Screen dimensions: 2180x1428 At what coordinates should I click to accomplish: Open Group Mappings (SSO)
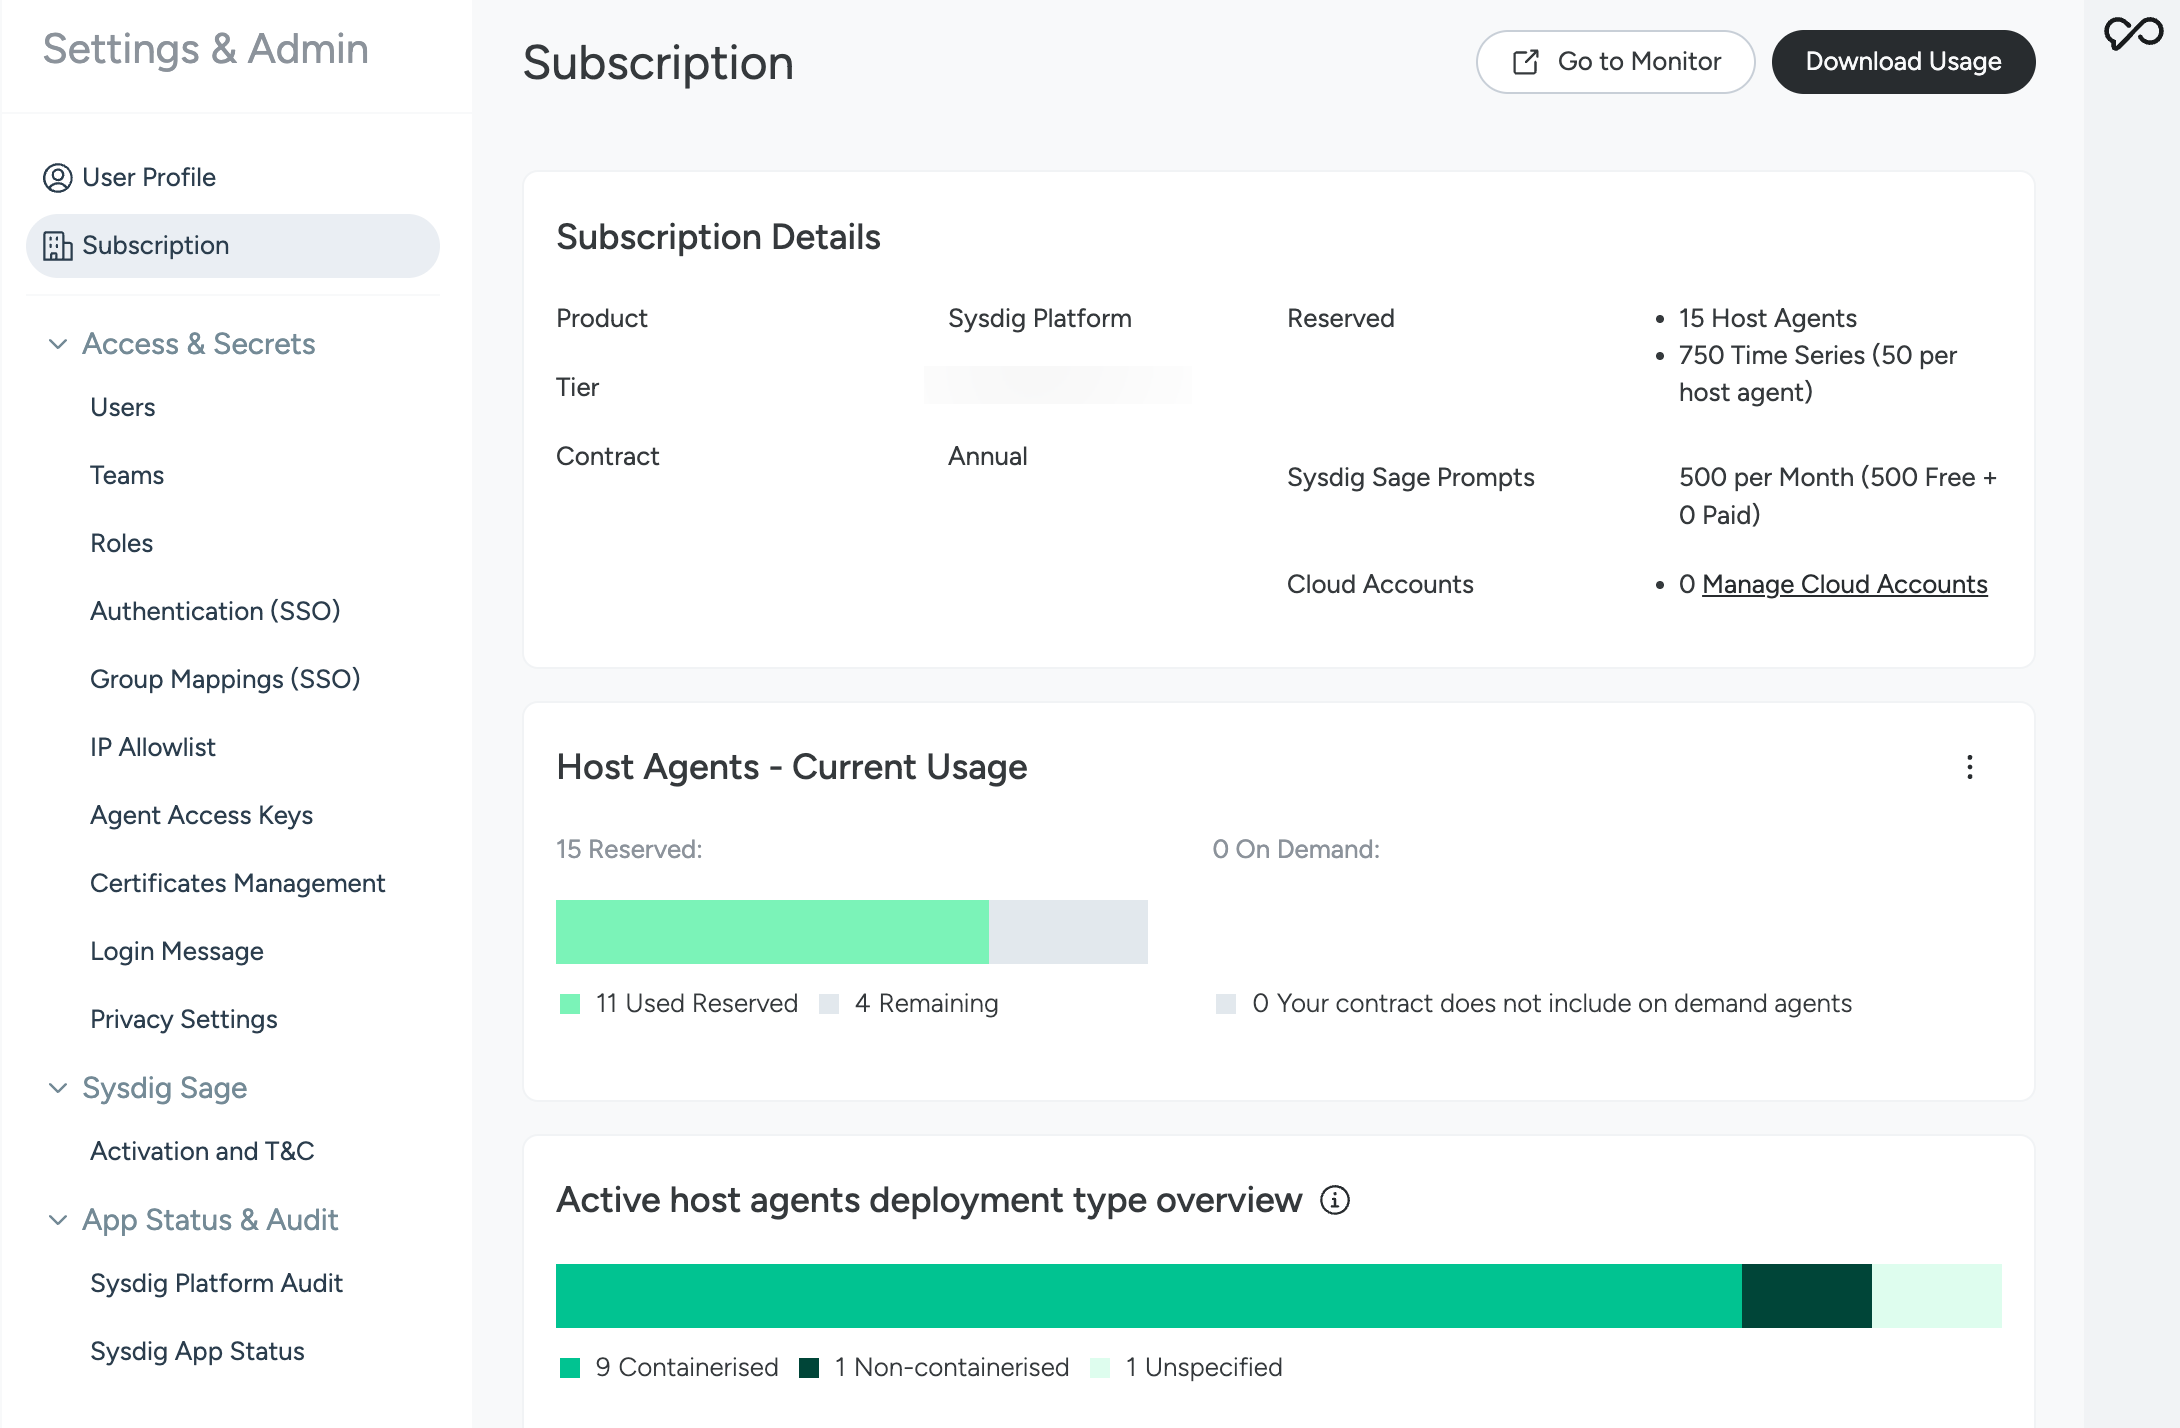pyautogui.click(x=225, y=680)
